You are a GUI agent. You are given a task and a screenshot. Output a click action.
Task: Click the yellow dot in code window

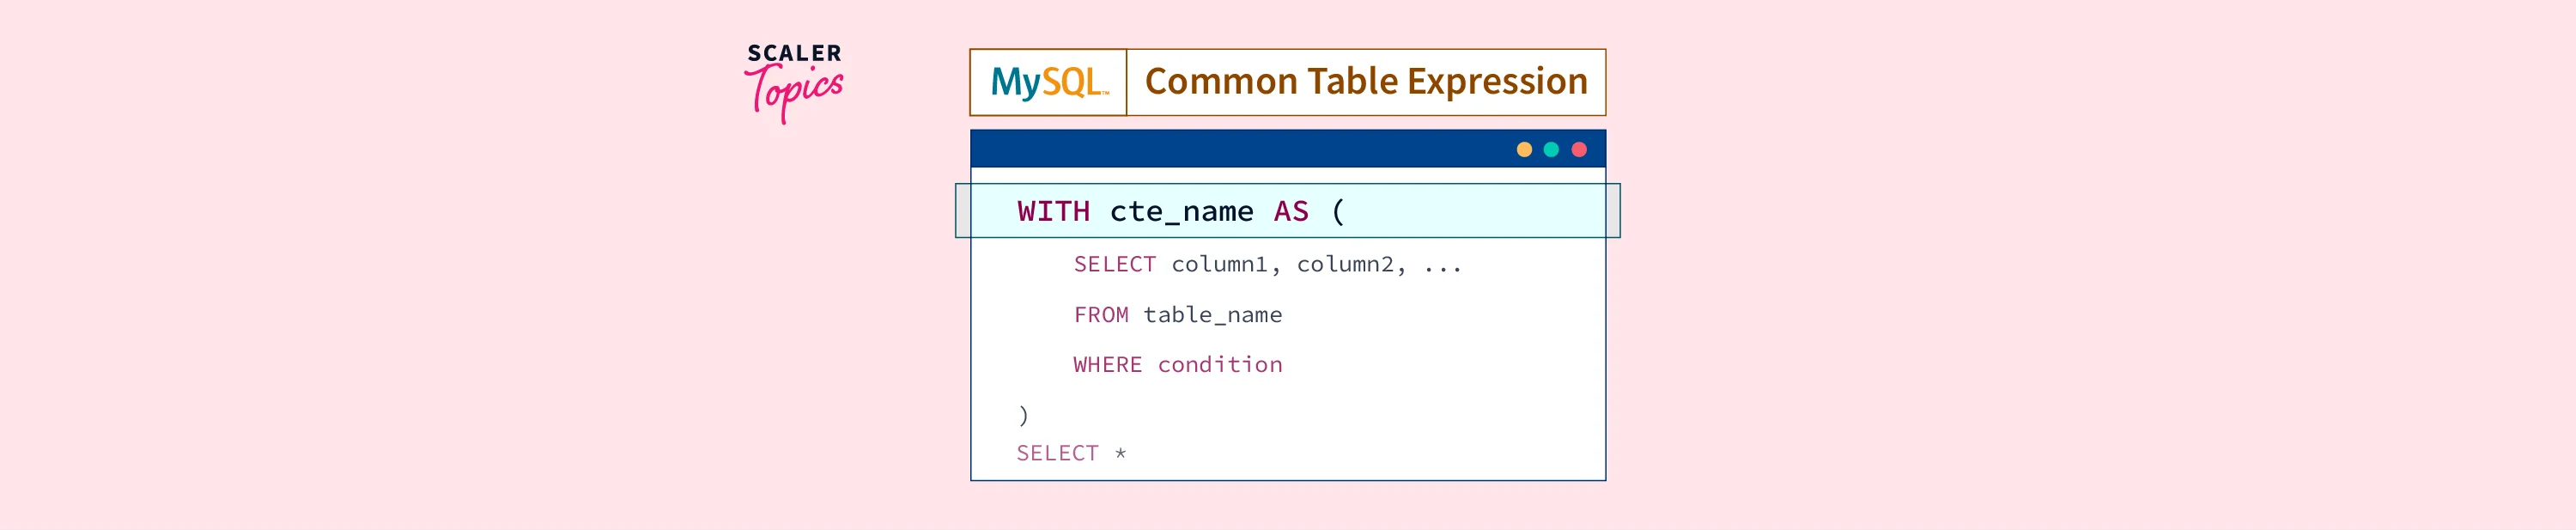1524,150
